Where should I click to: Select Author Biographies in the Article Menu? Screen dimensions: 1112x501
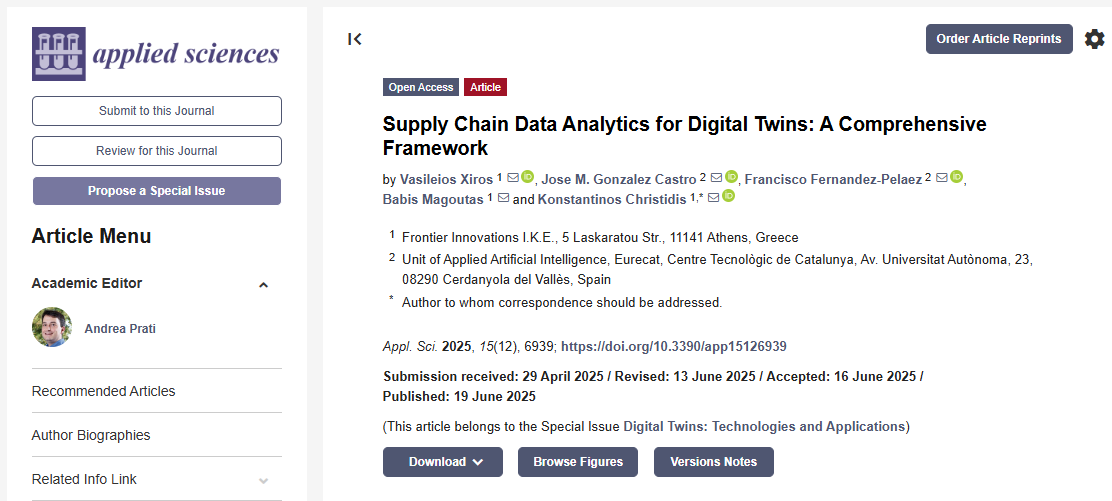91,435
